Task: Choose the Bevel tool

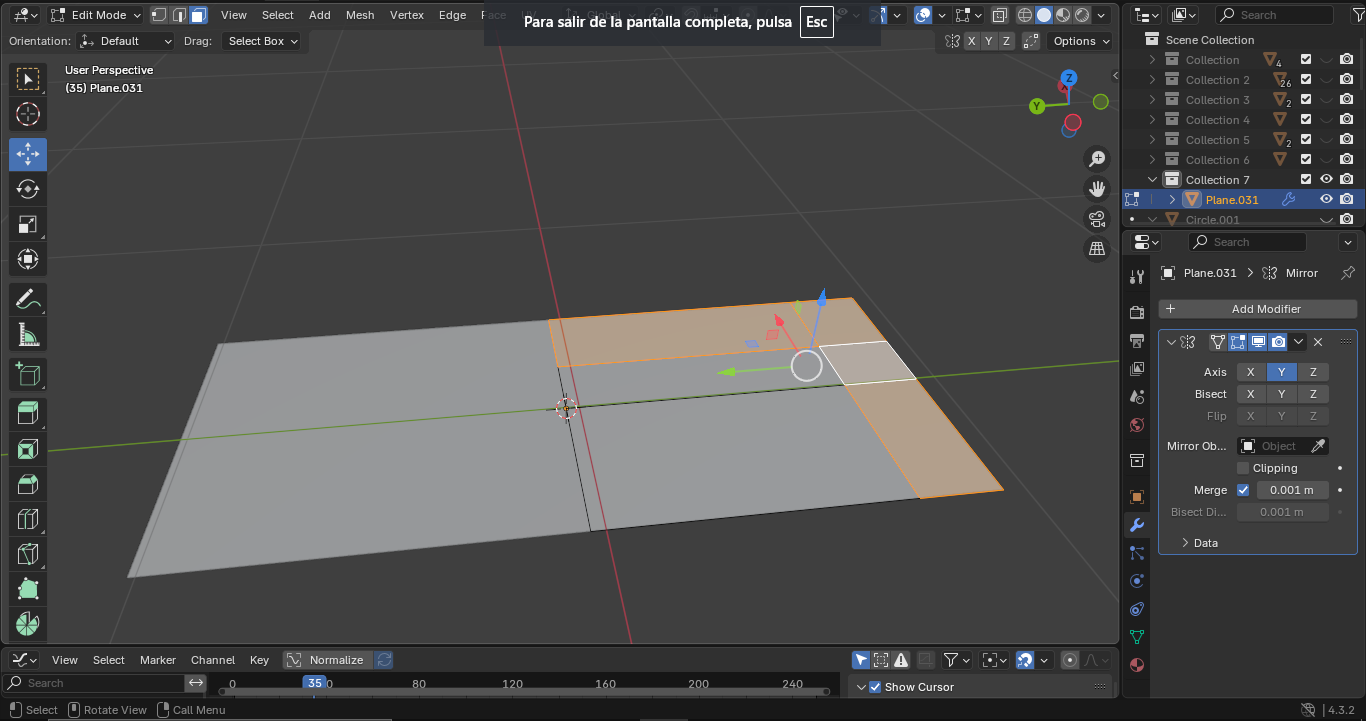Action: click(28, 484)
